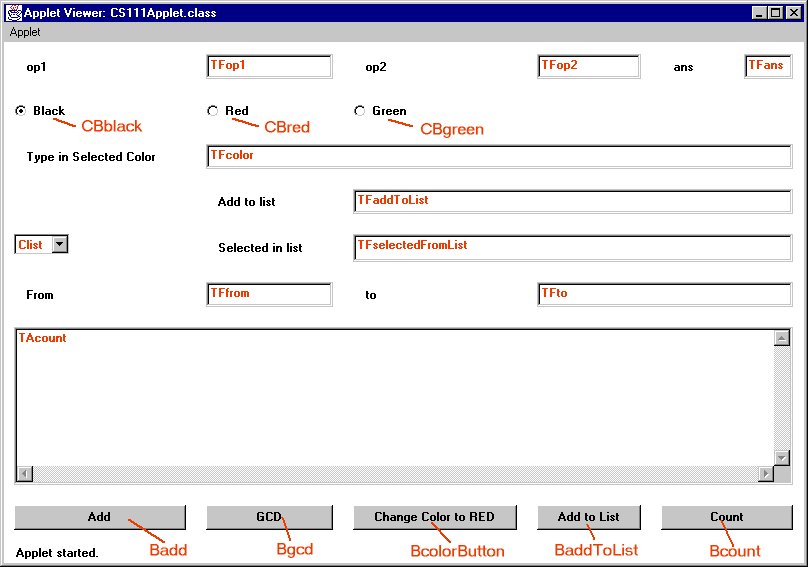The height and width of the screenshot is (567, 808).
Task: Click the op1 text field
Action: (x=269, y=66)
